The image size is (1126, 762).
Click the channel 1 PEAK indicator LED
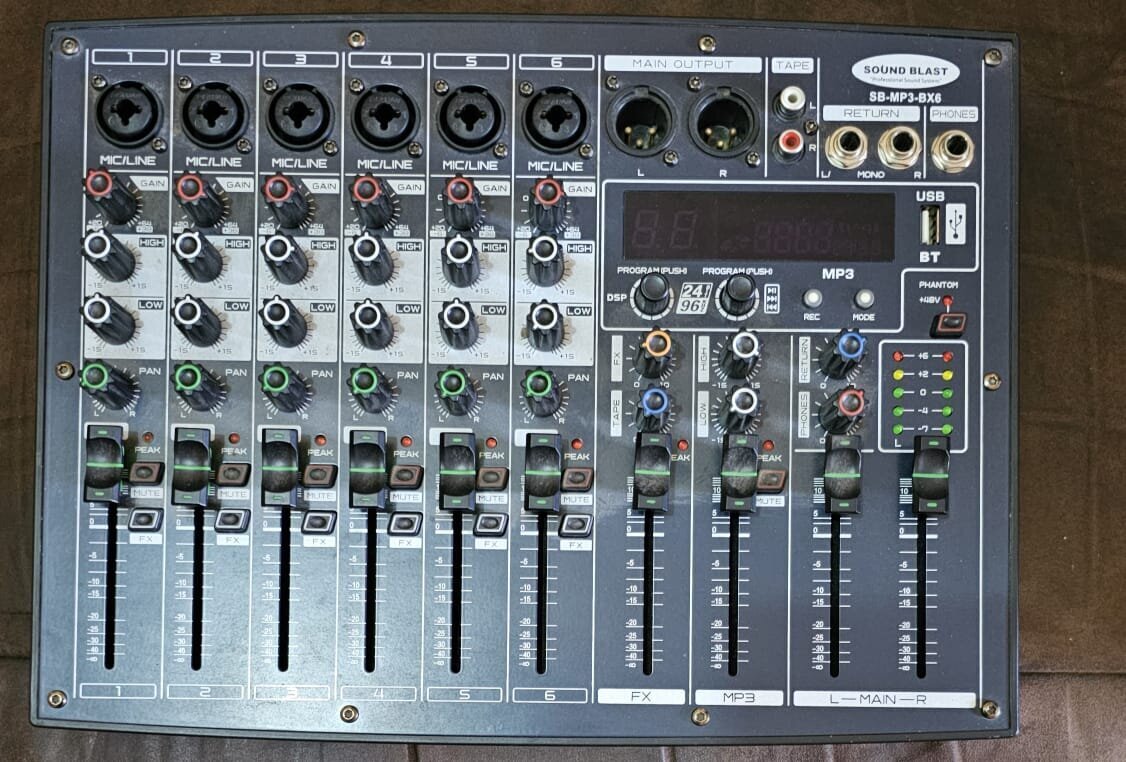148,437
